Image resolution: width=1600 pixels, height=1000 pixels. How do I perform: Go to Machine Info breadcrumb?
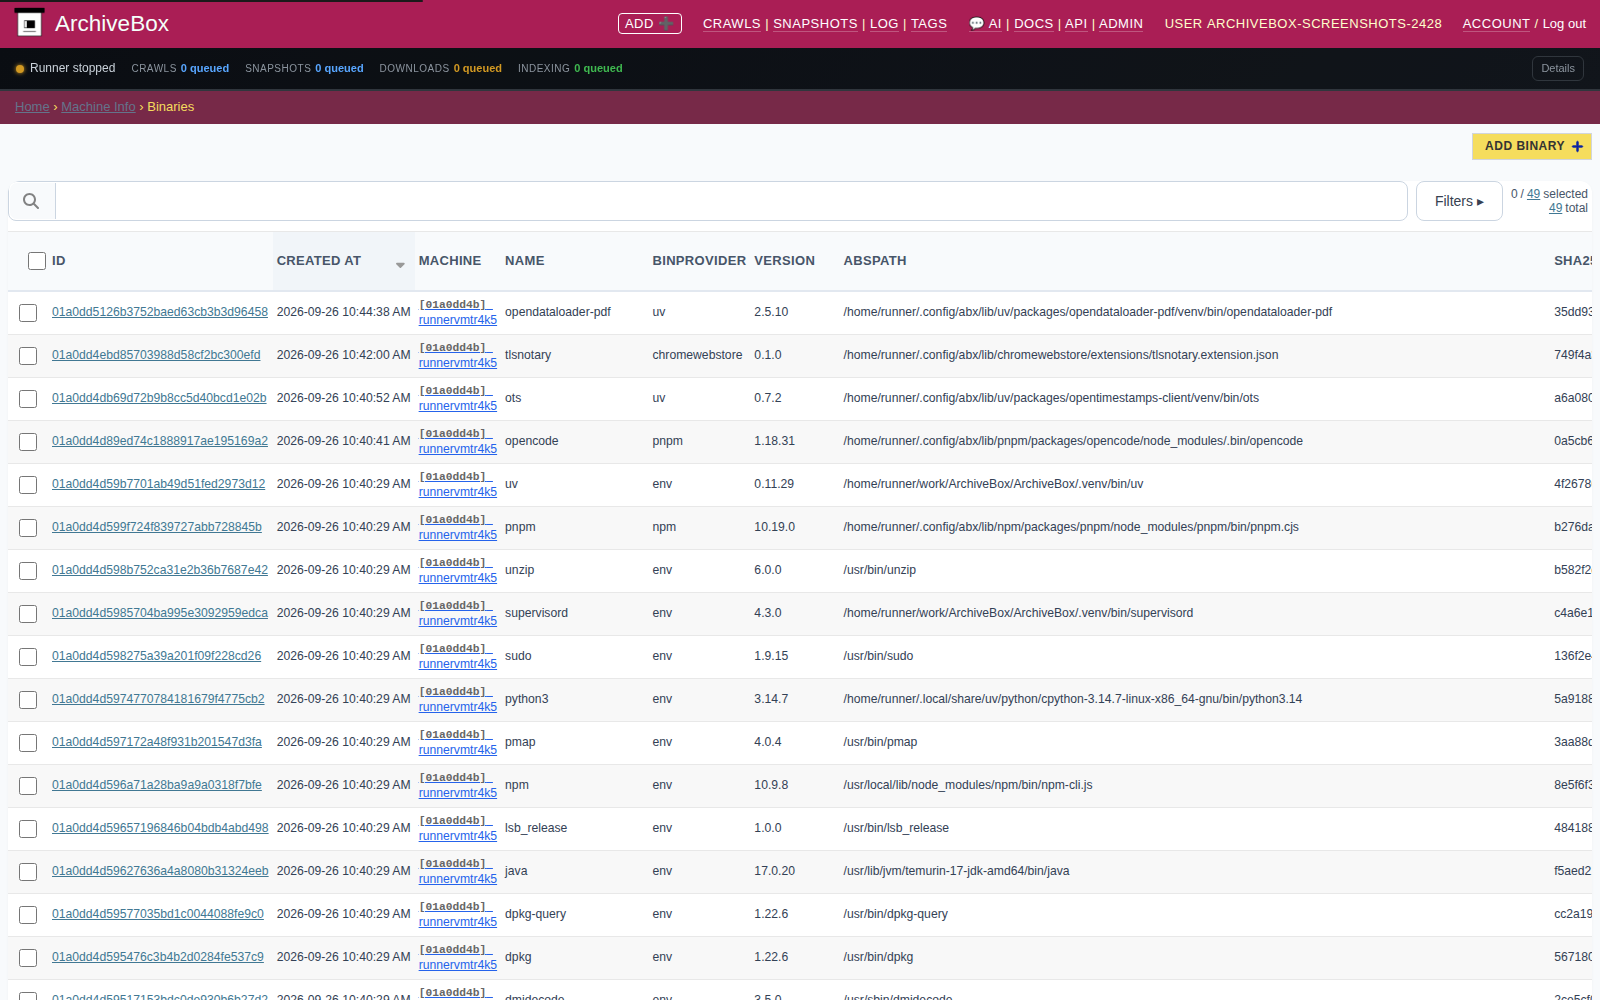click(x=98, y=107)
